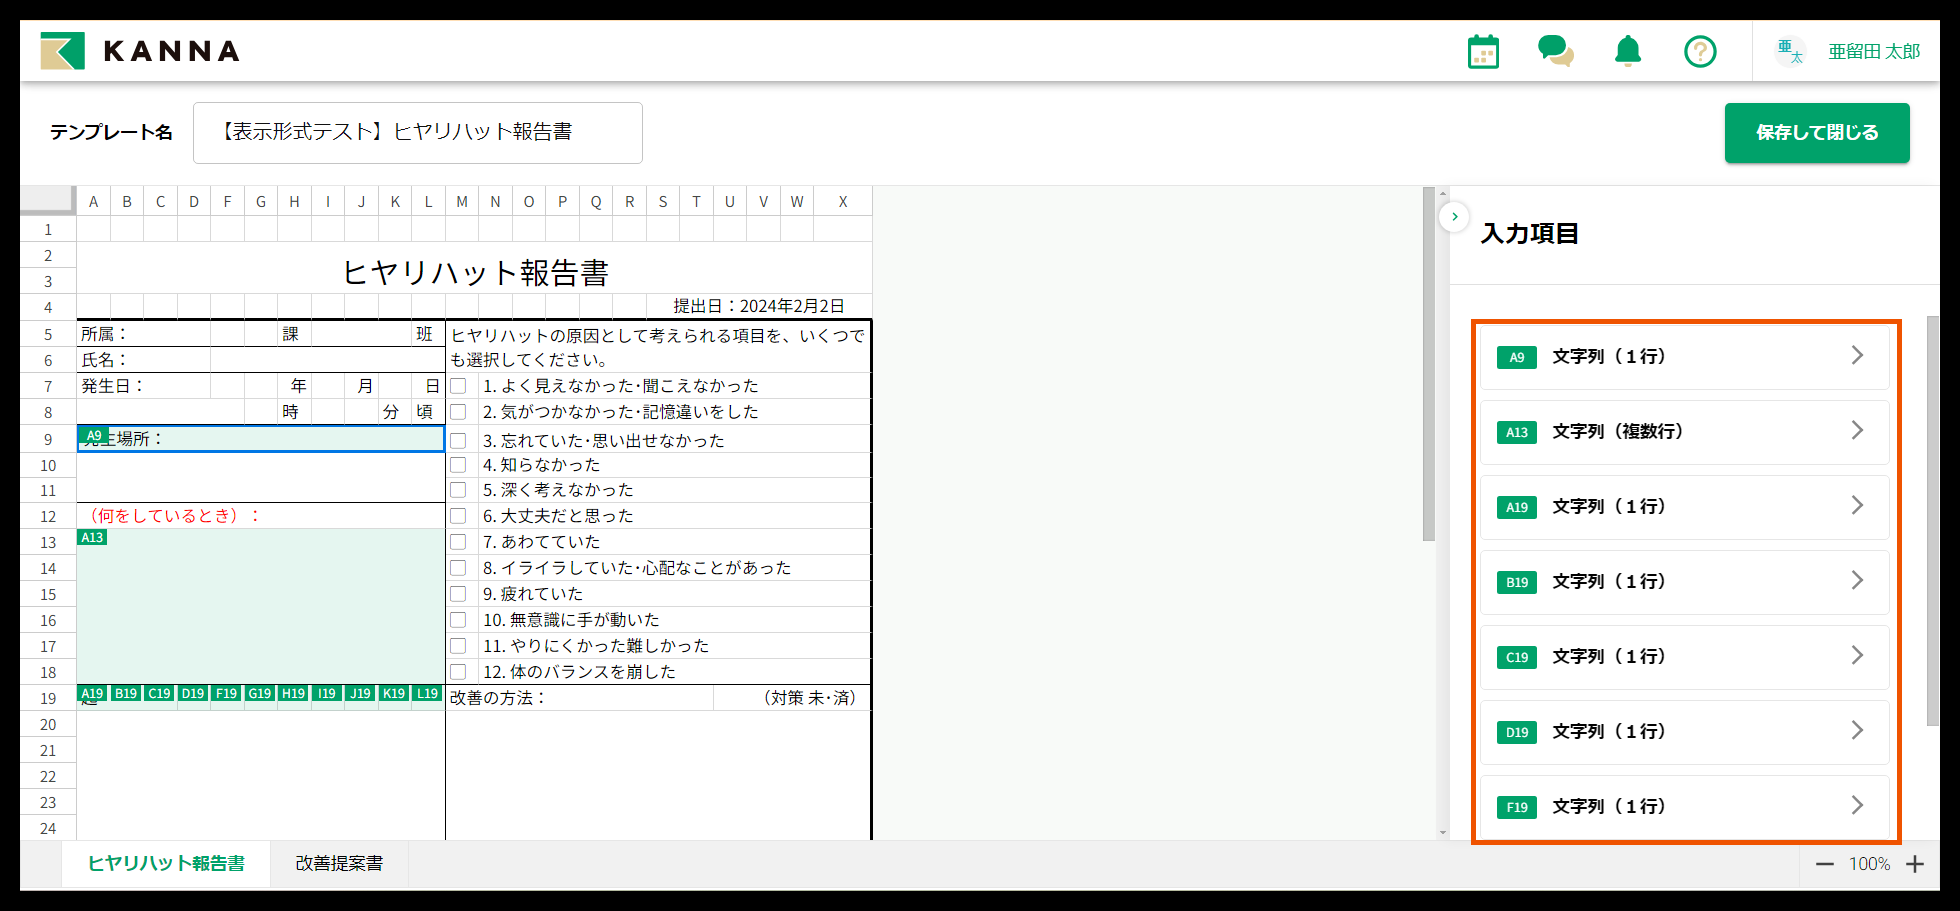Open the calendar icon in header
Viewport: 1960px width, 911px height.
click(1483, 52)
